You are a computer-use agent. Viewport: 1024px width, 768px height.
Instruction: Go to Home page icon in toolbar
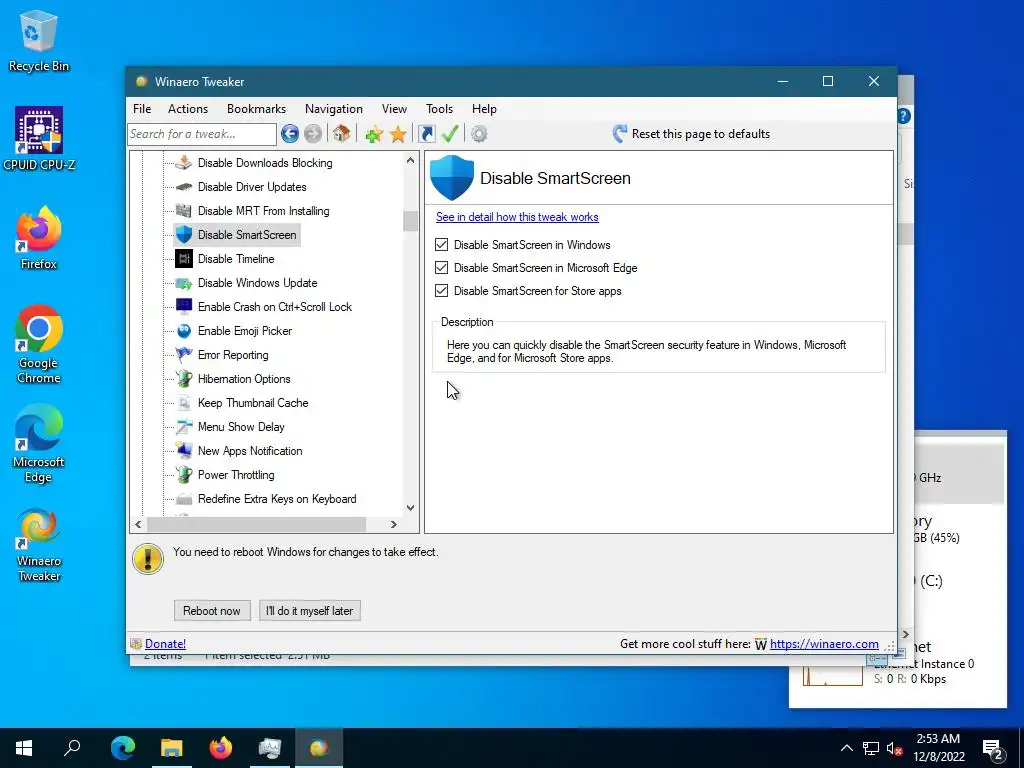click(341, 134)
